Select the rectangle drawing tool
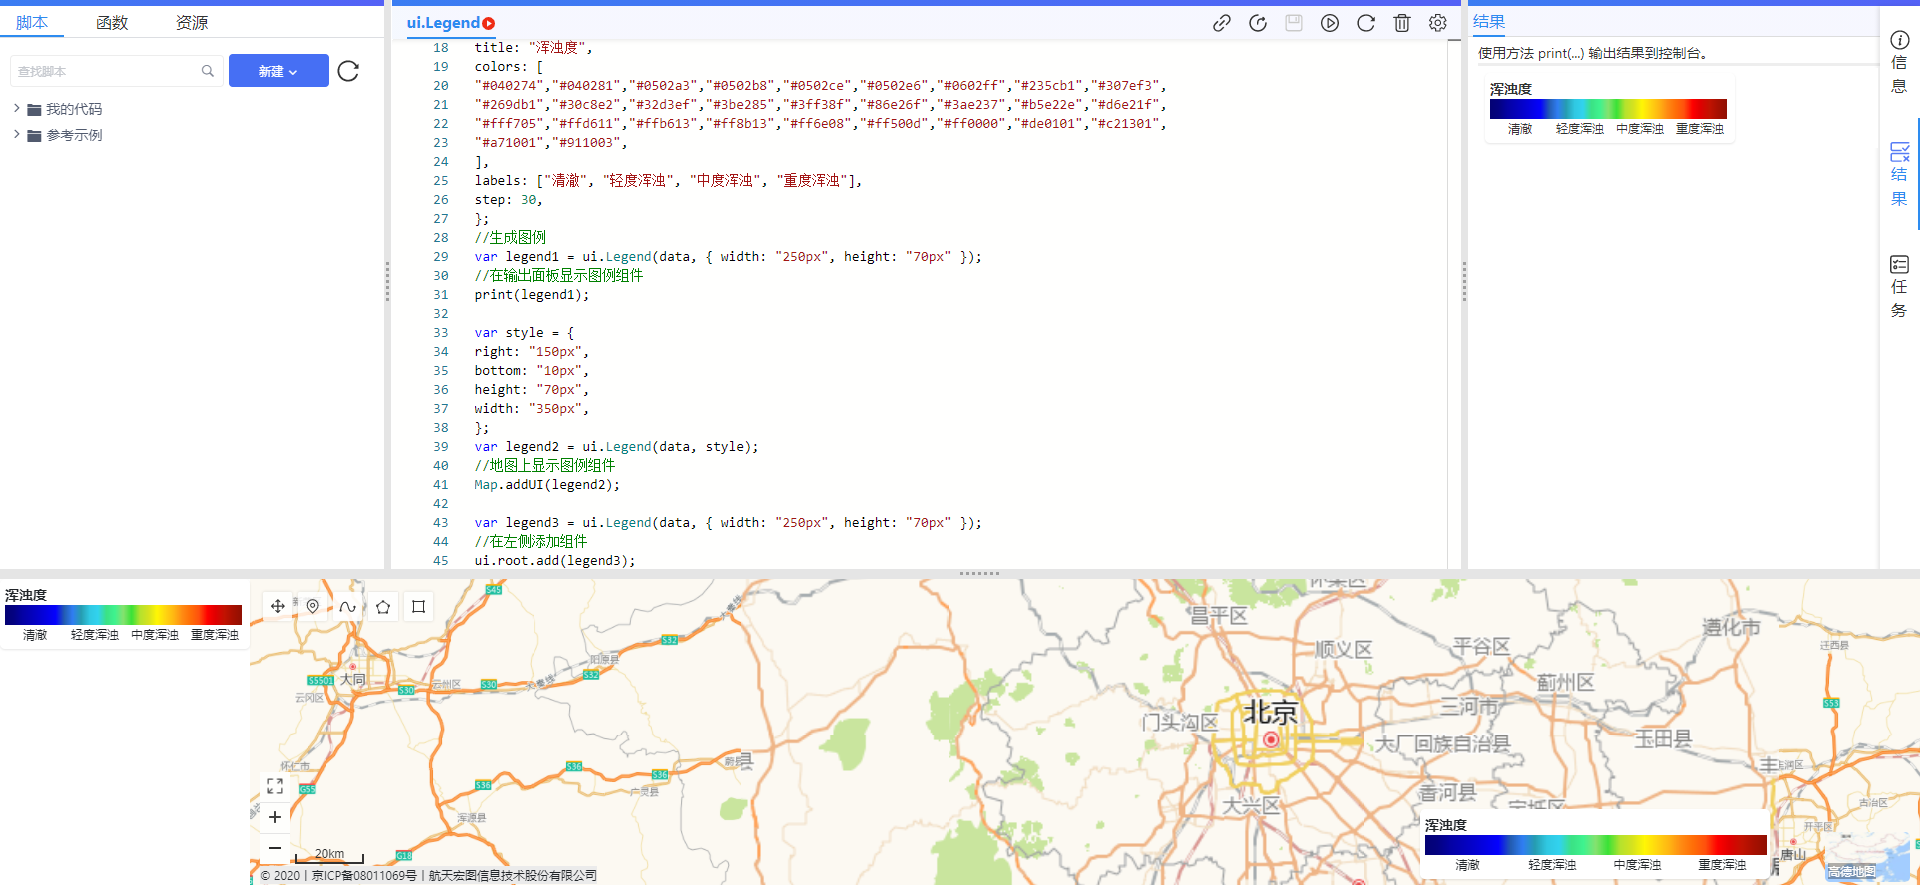 (x=418, y=606)
